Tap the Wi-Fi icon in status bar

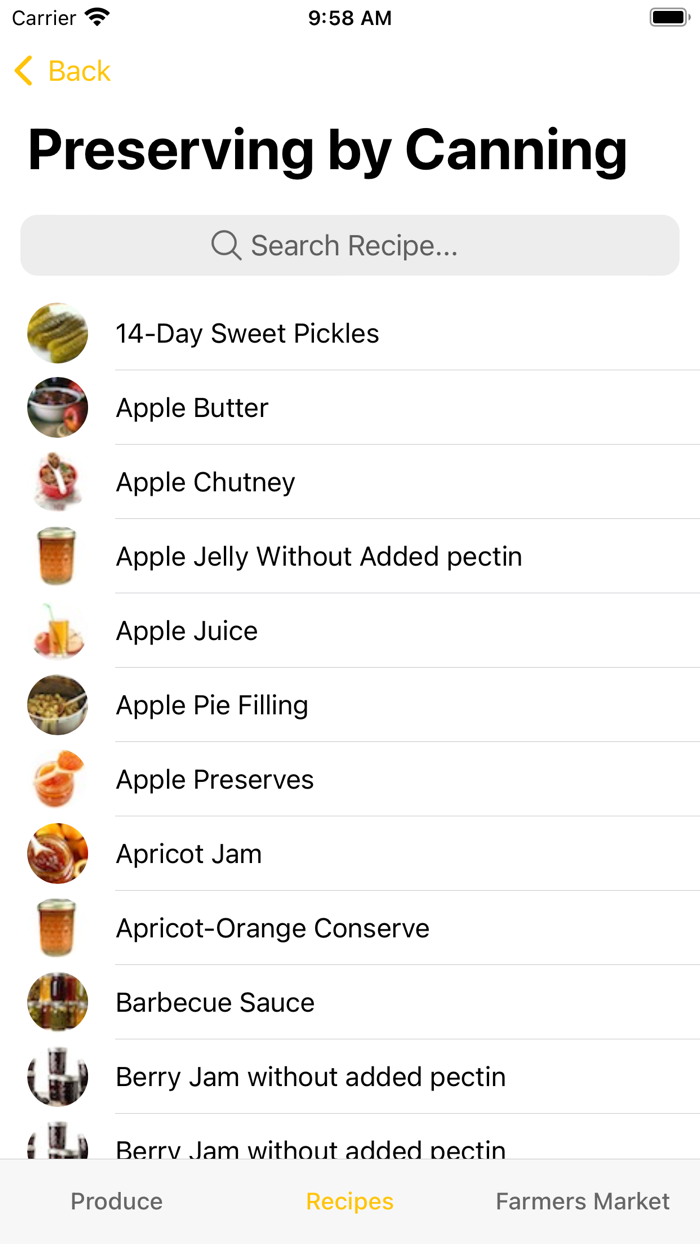[94, 15]
